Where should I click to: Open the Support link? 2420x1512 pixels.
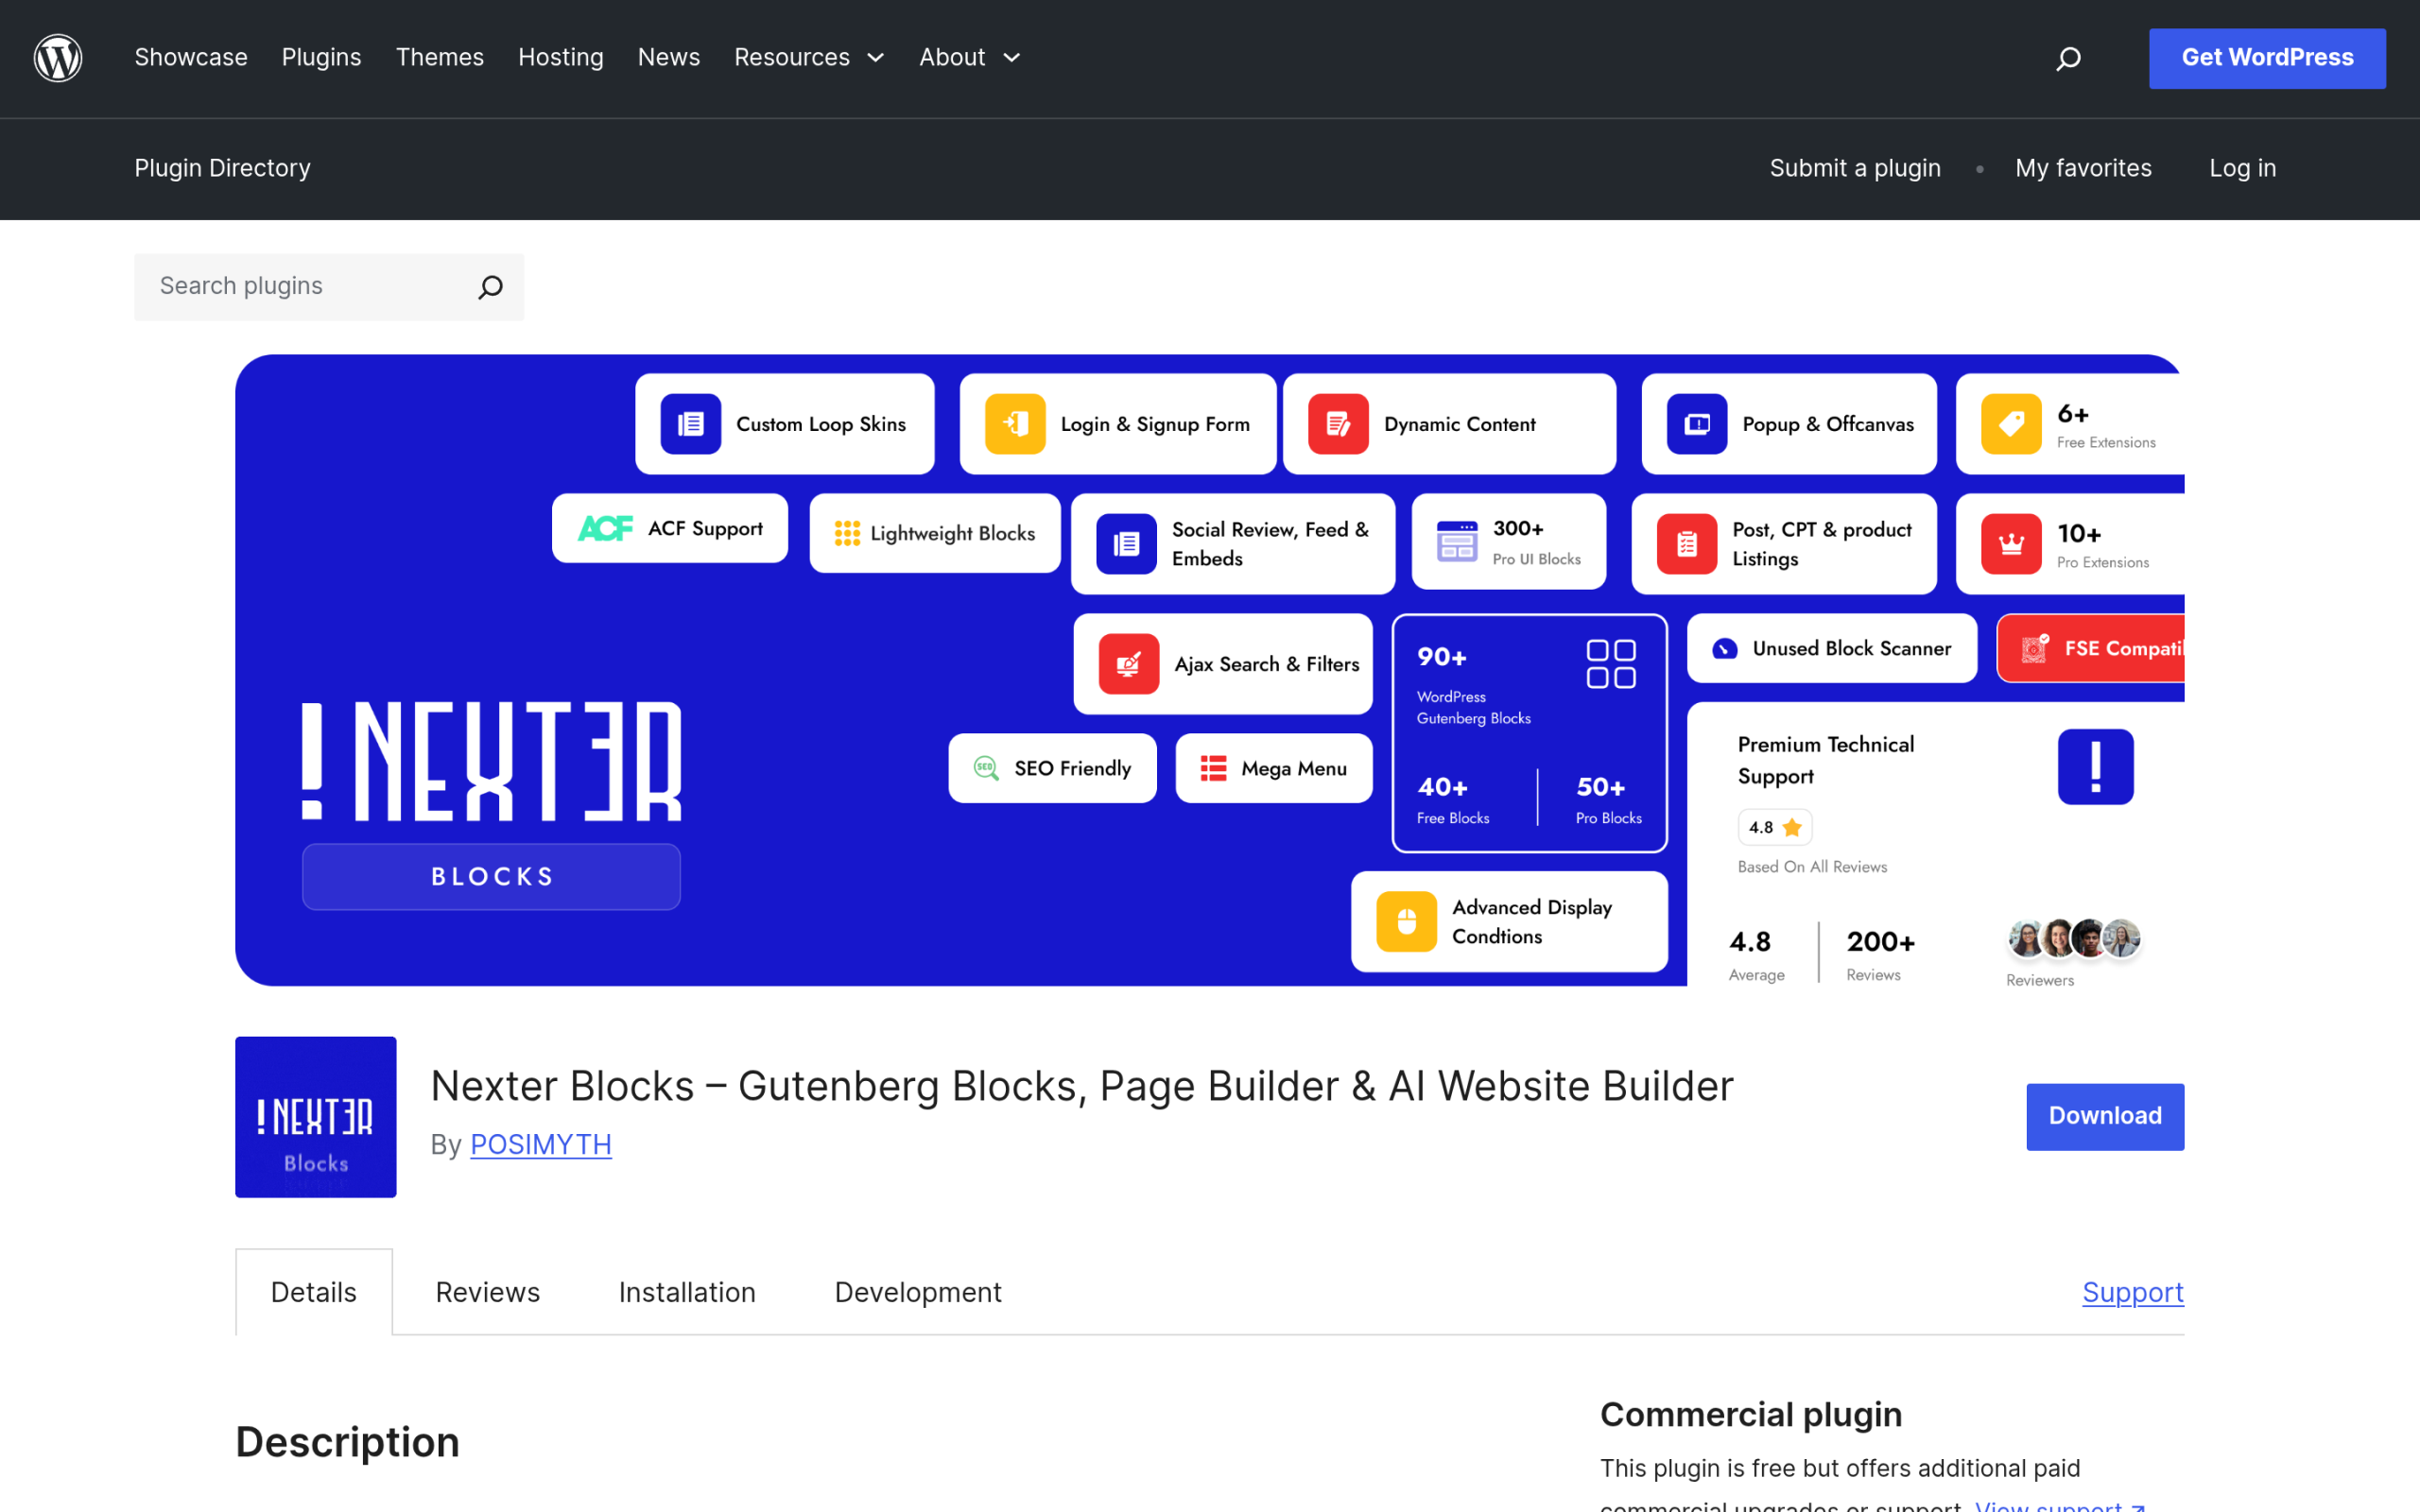[x=2133, y=1292]
